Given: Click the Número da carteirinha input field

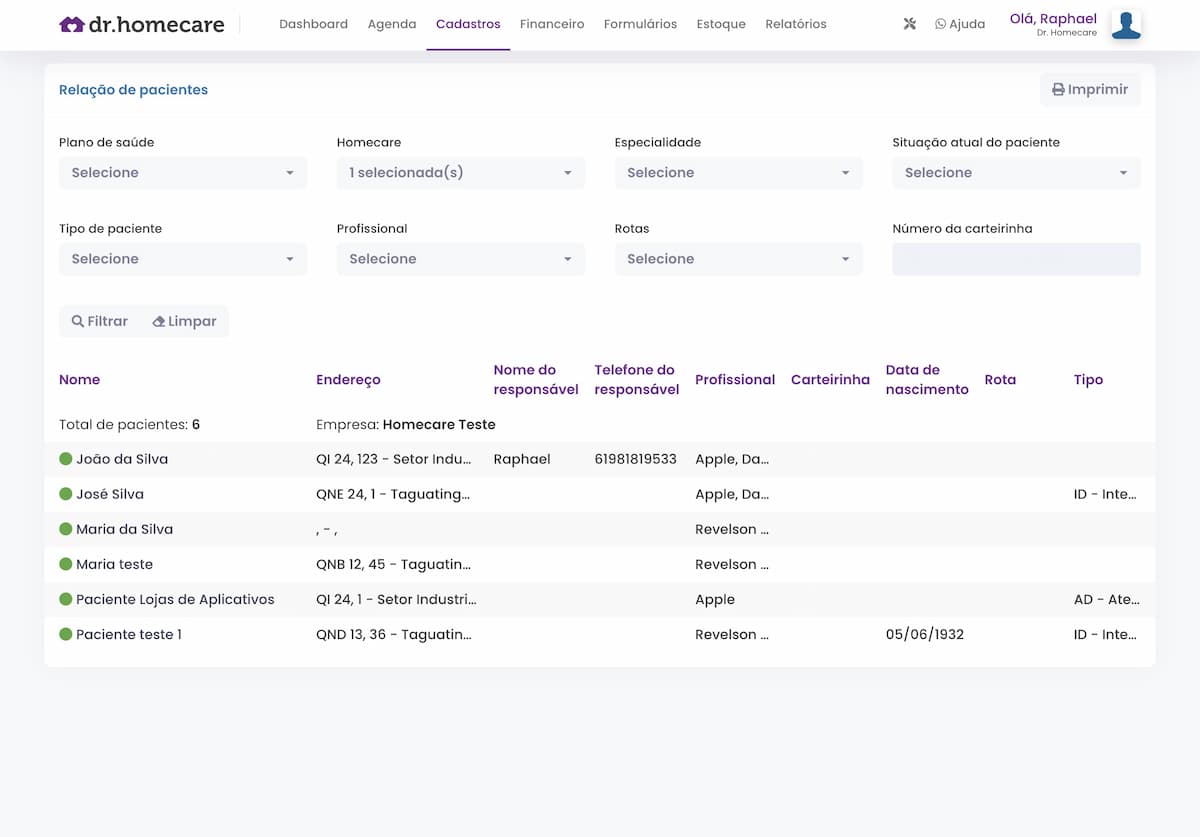Looking at the screenshot, I should 1016,258.
